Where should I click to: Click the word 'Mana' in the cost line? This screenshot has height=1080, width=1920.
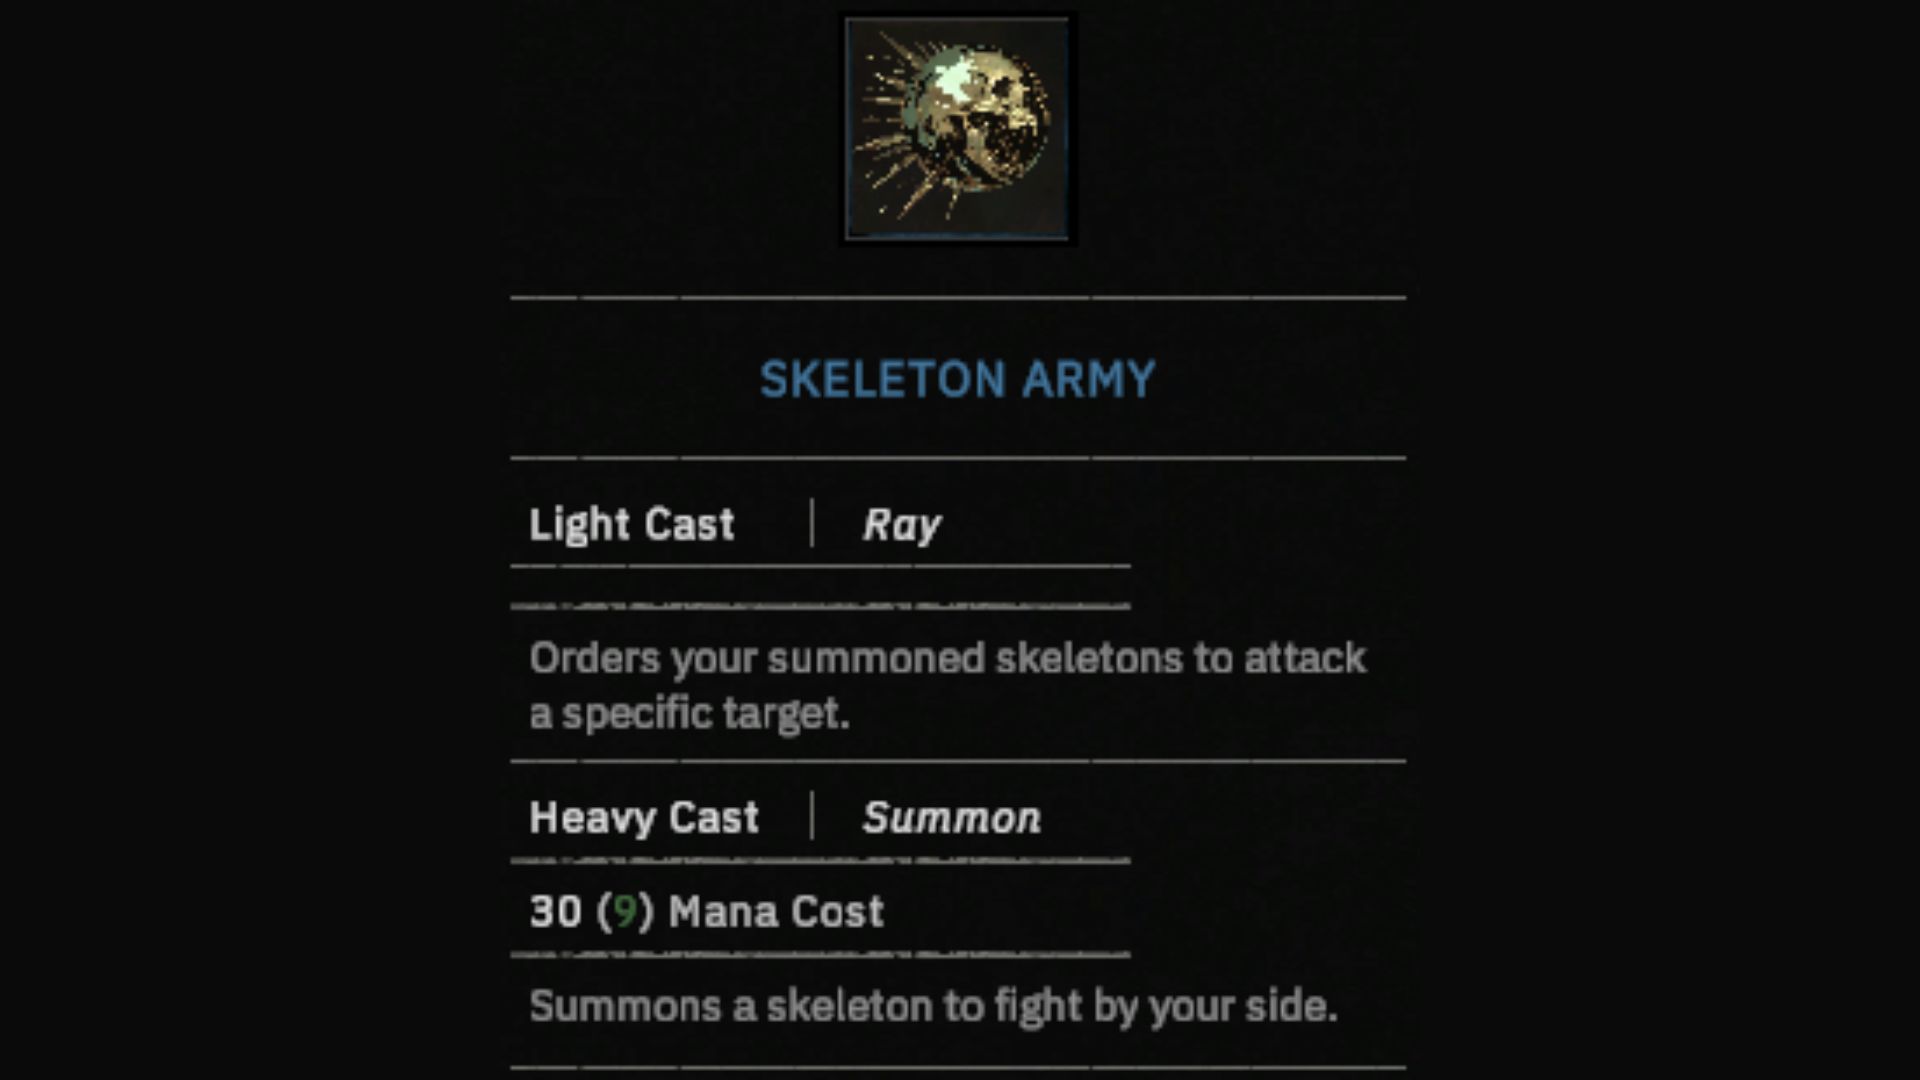point(718,912)
